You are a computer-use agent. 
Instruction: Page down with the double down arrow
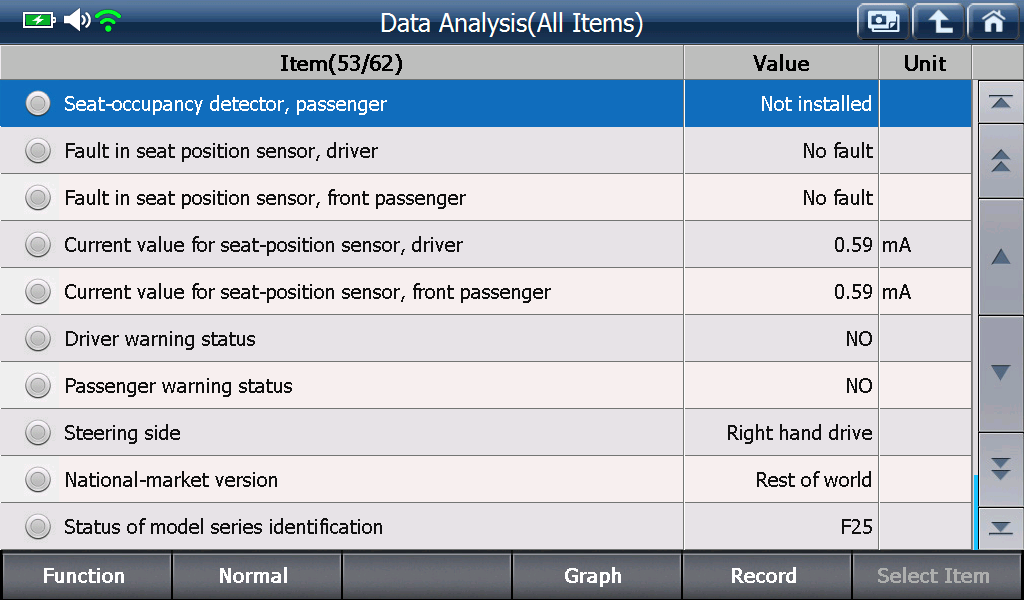[1000, 469]
